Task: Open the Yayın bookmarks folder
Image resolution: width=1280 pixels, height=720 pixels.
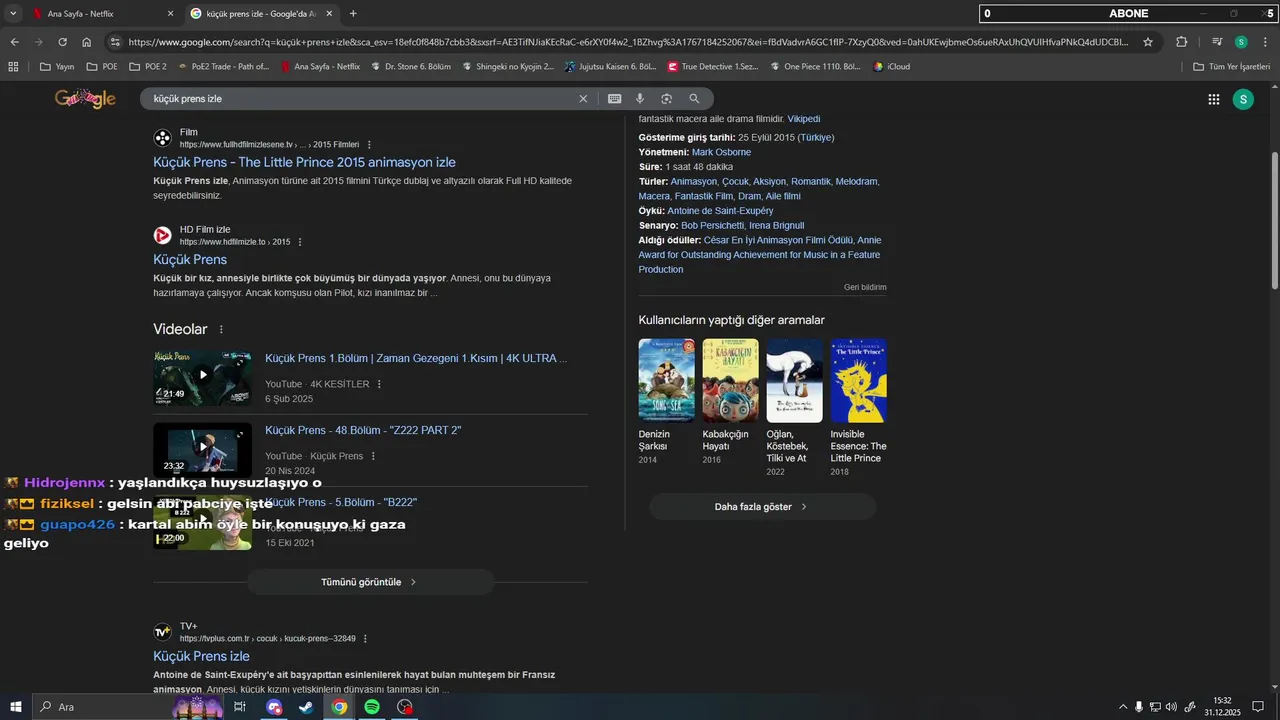Action: pyautogui.click(x=58, y=67)
